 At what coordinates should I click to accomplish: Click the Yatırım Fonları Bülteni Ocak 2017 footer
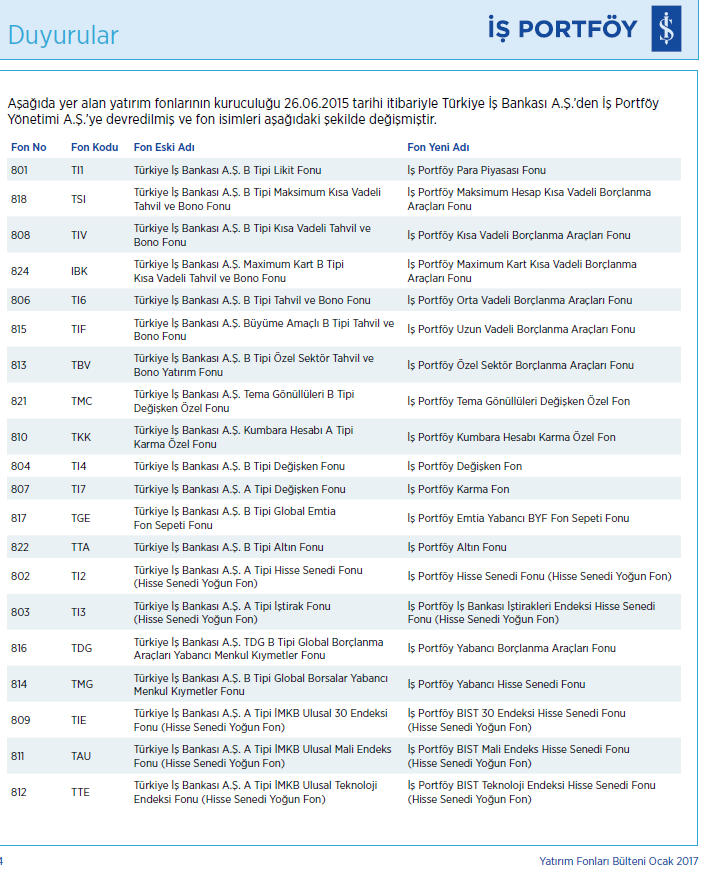click(x=618, y=861)
